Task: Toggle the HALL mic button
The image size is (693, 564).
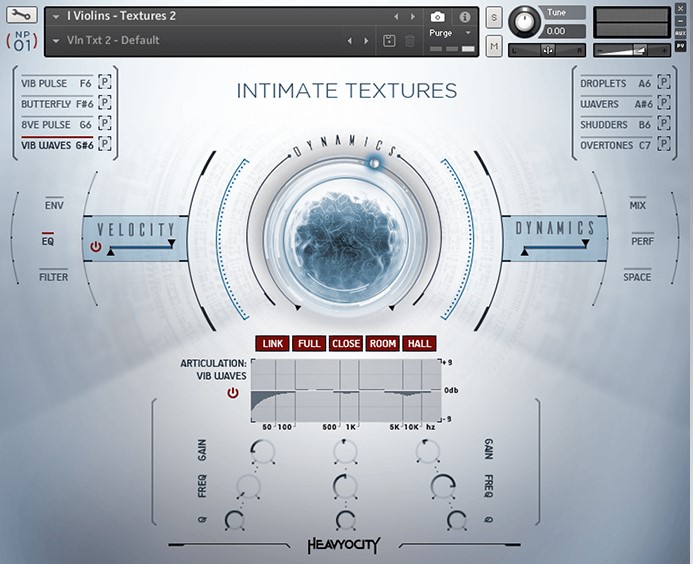Action: tap(419, 343)
